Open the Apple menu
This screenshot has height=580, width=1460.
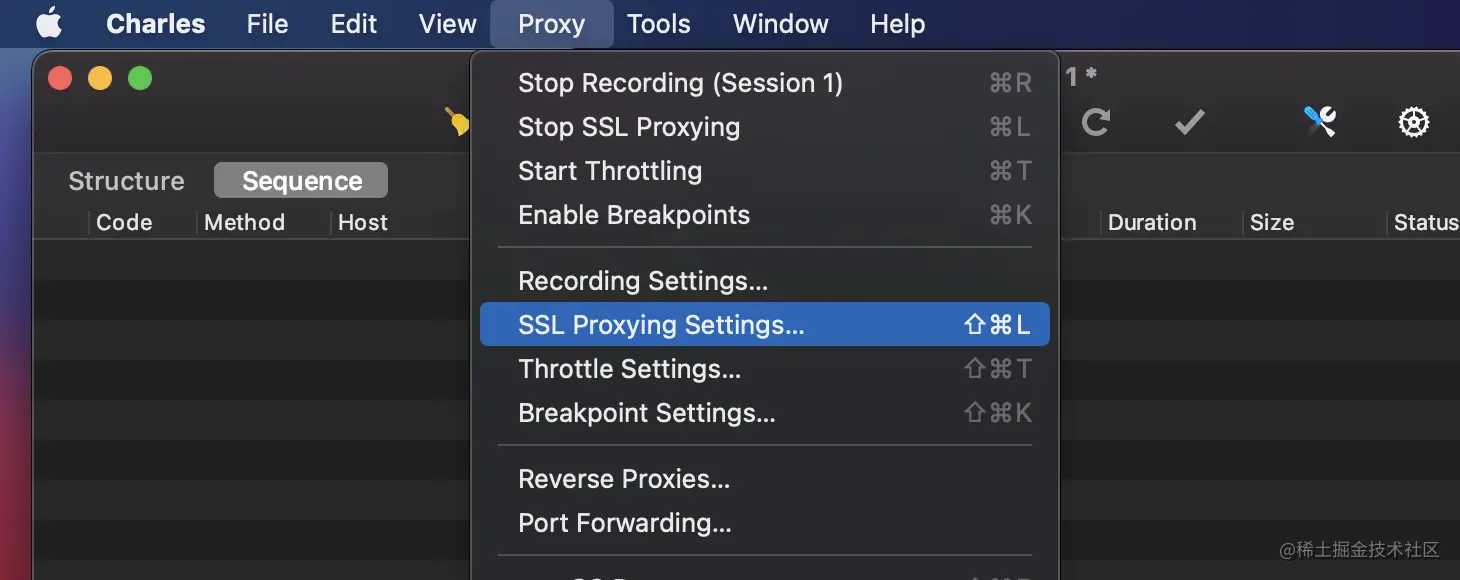(49, 24)
